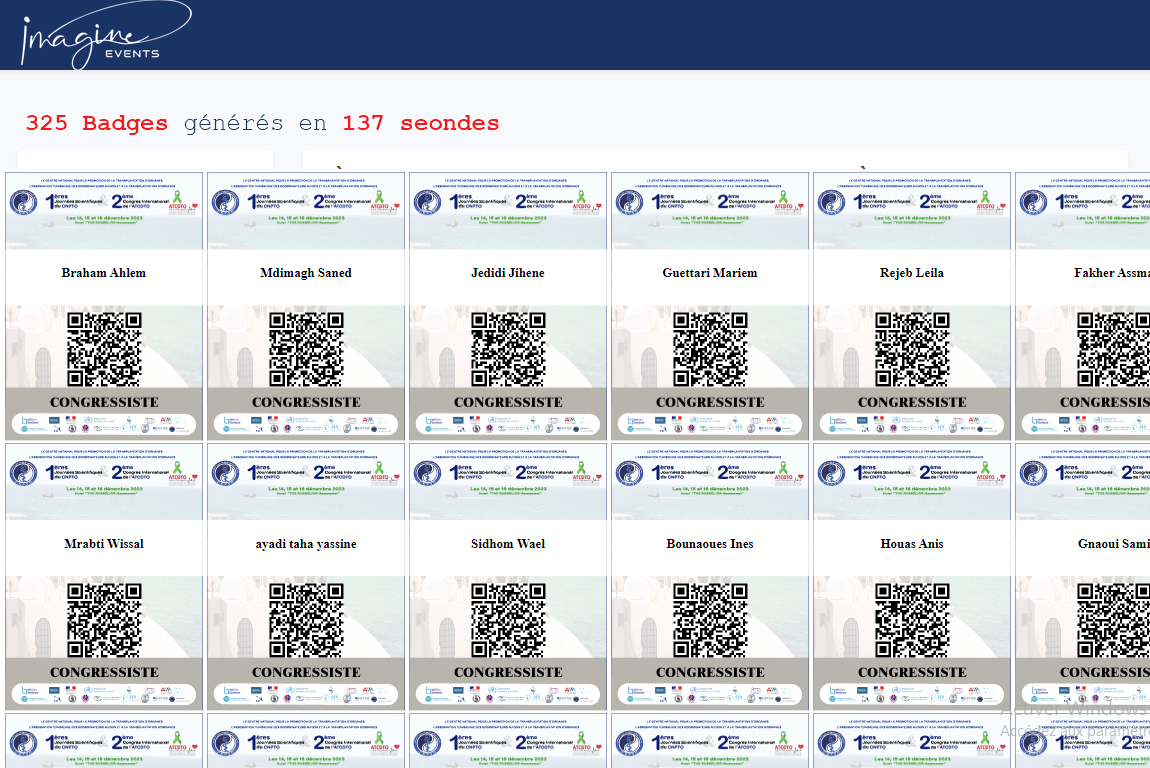Click QR code on Jedidi Jihene badge
This screenshot has height=768, width=1150.
(x=508, y=349)
